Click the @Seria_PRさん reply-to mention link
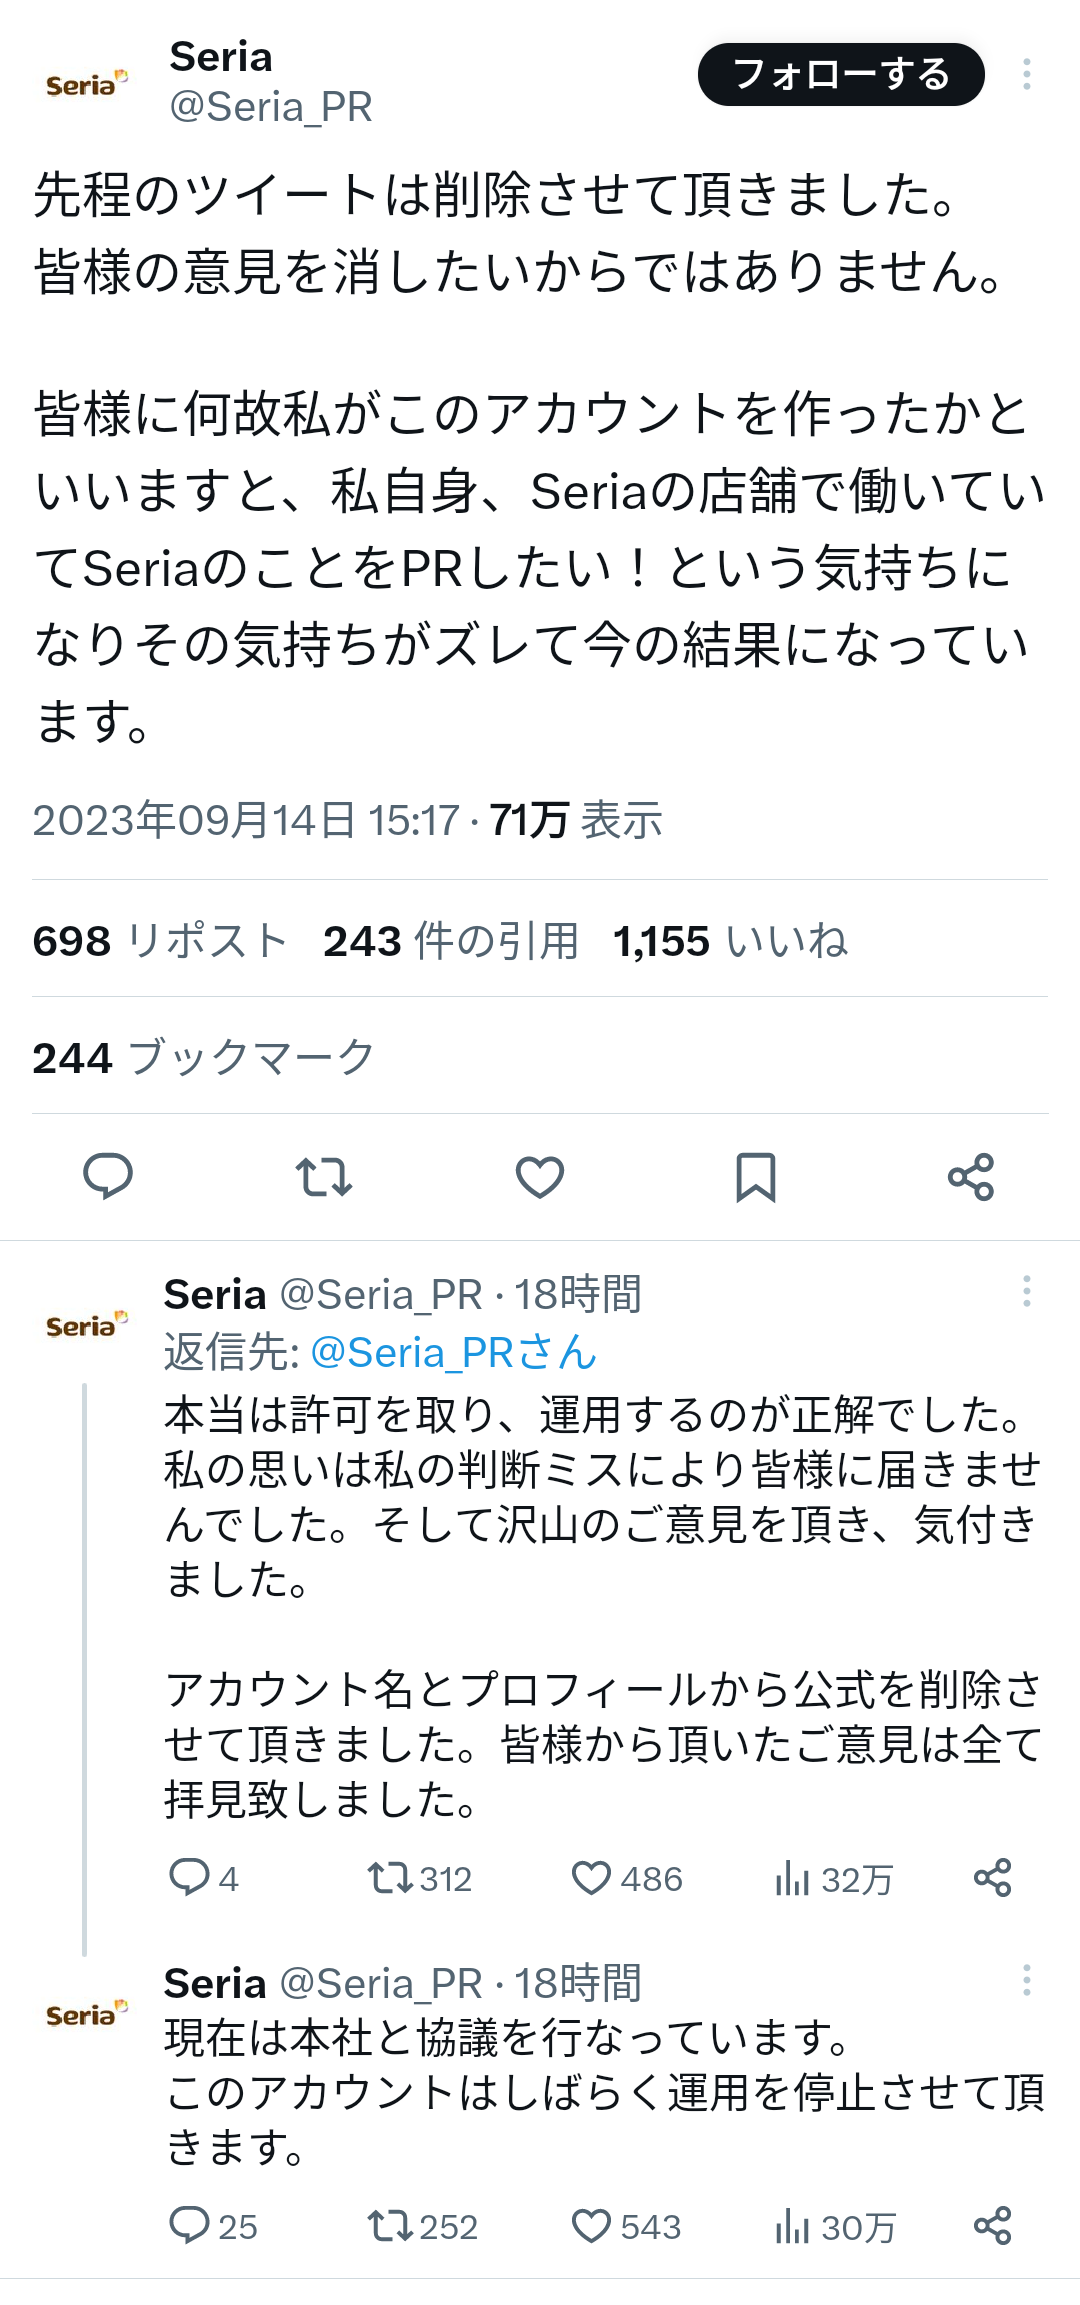 point(454,1352)
